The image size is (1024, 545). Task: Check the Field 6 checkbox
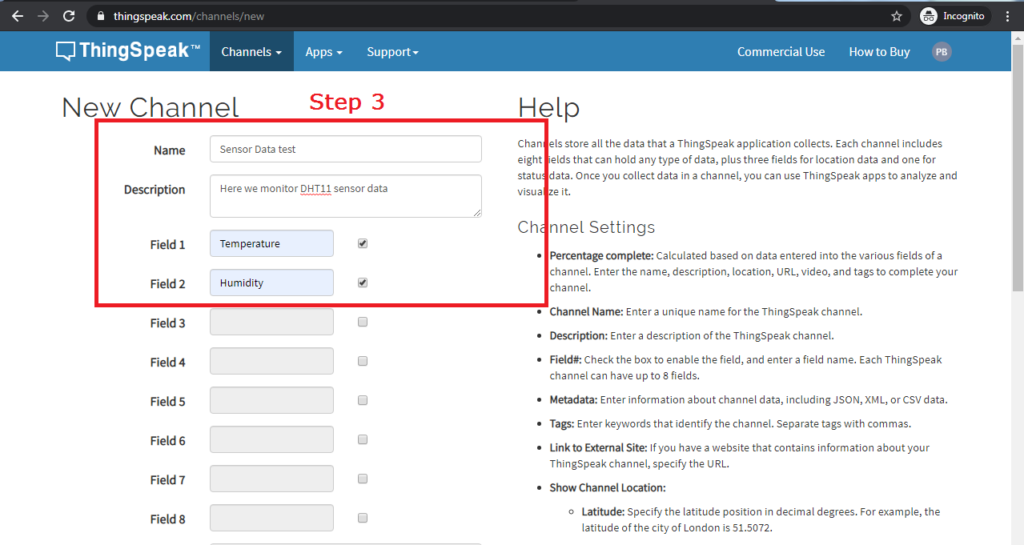[x=362, y=439]
